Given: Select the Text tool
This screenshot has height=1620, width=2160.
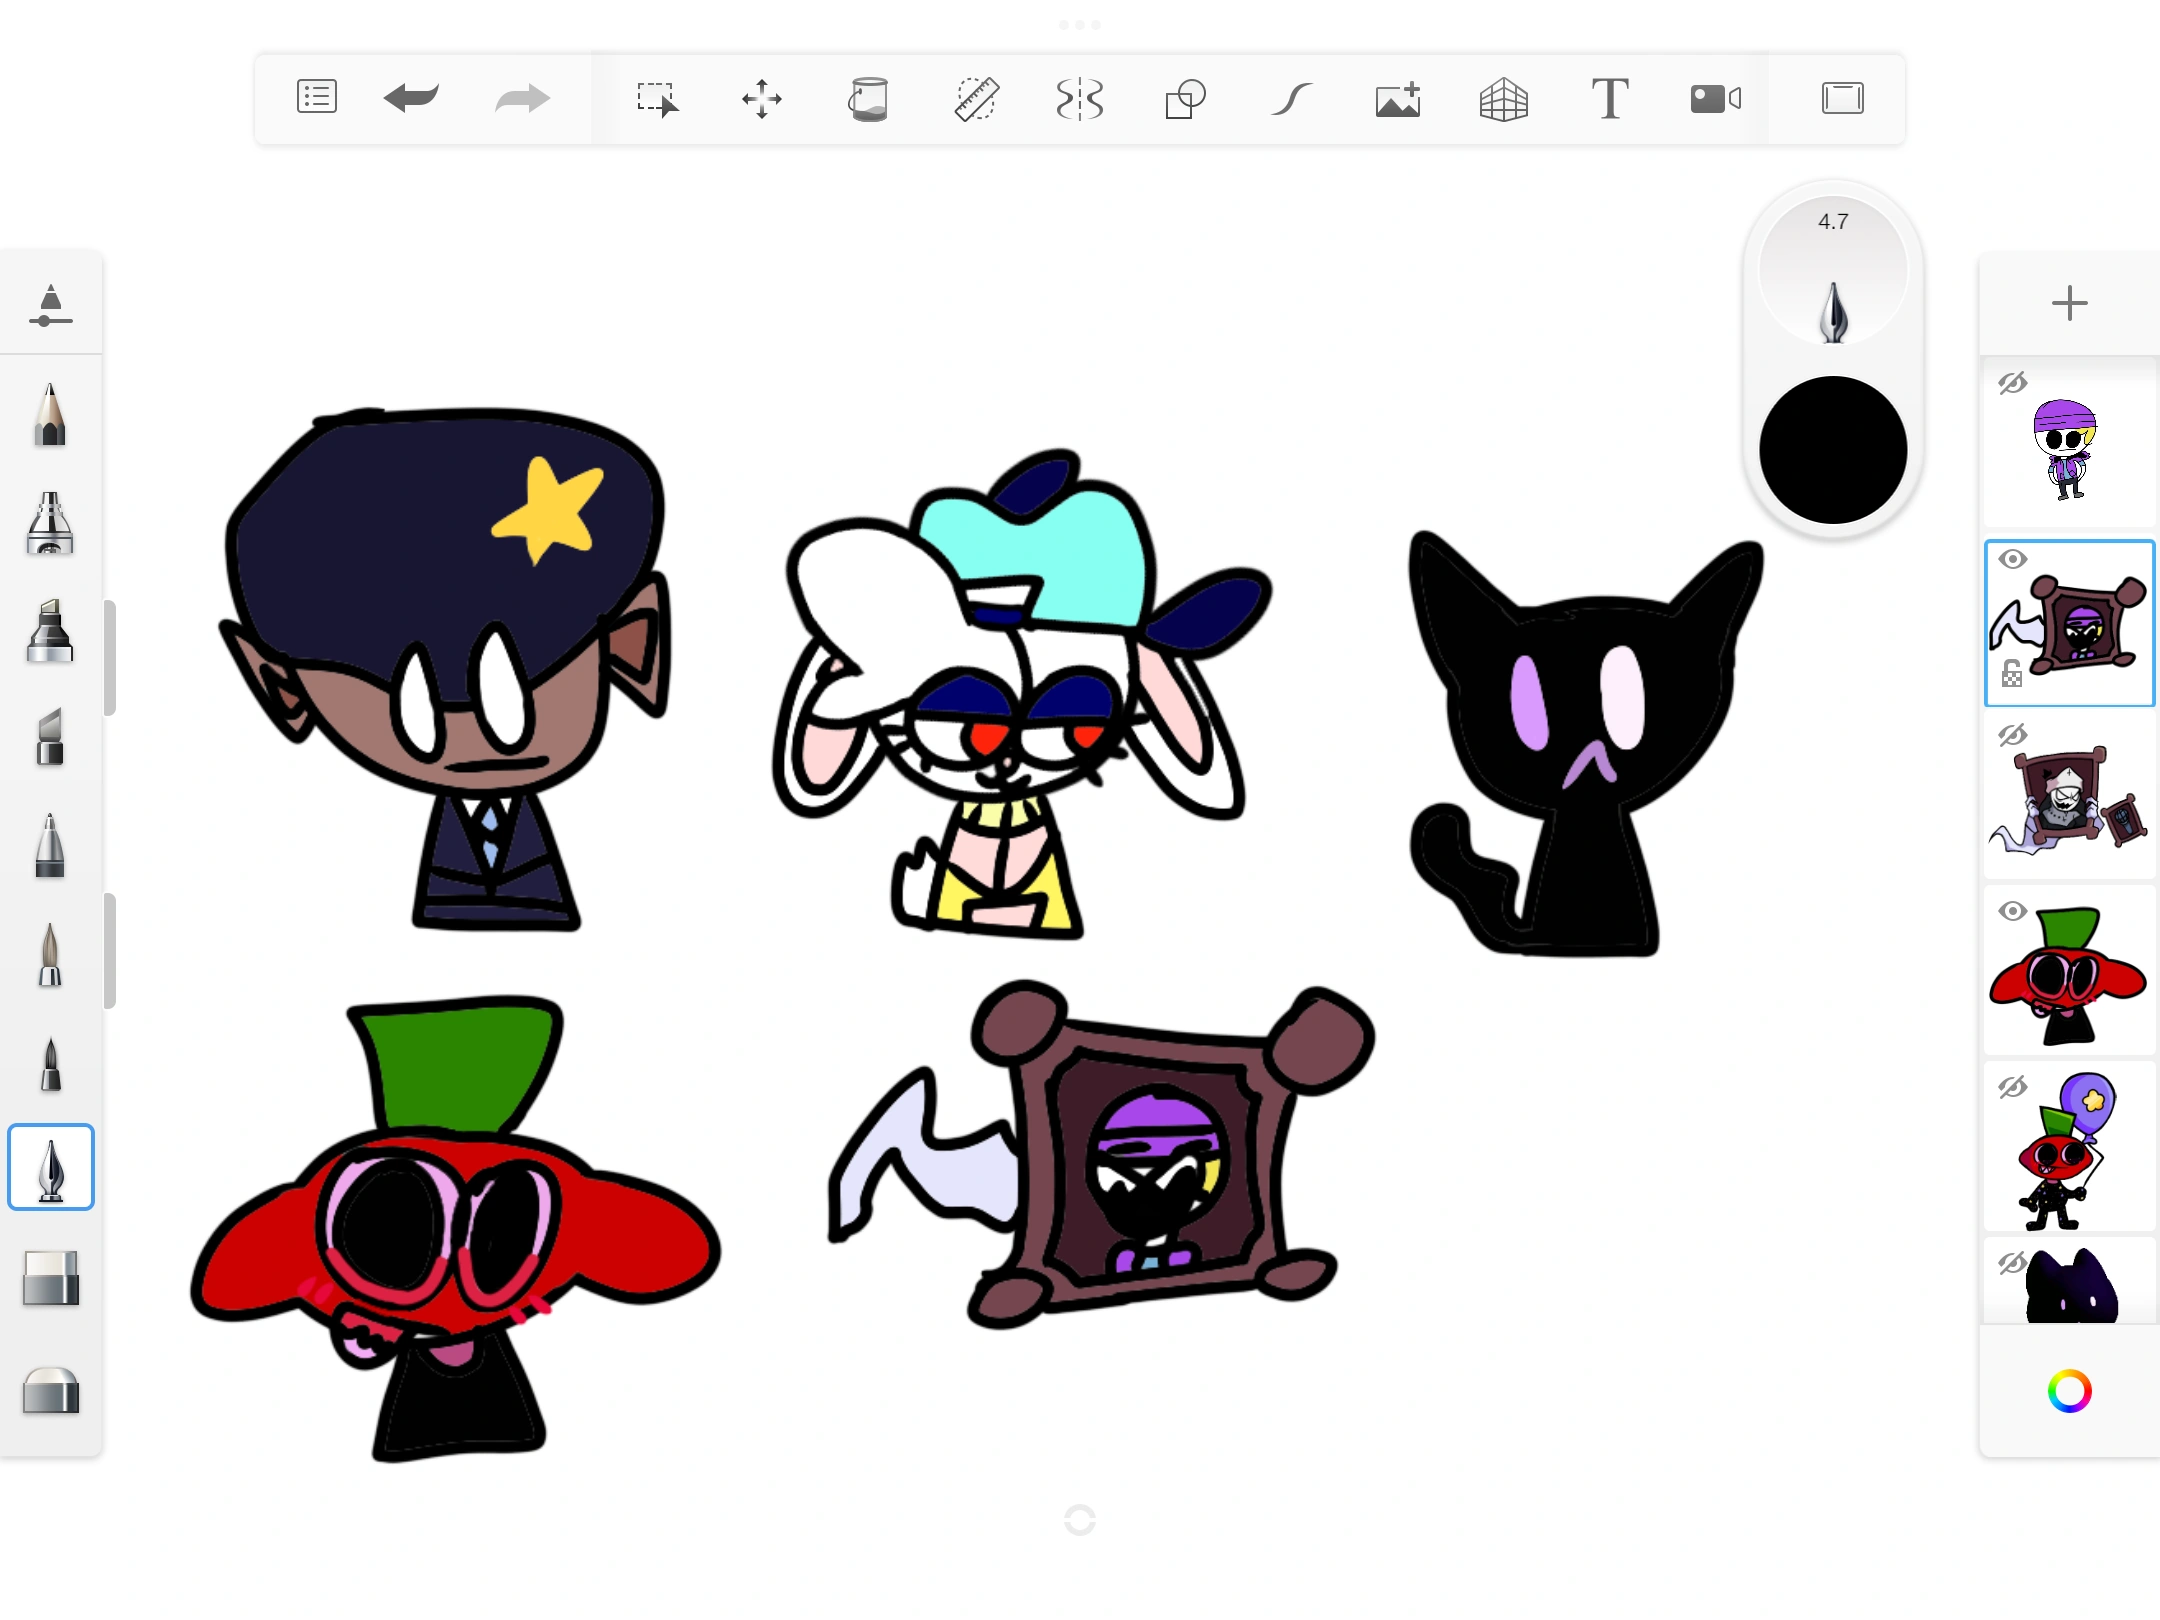Looking at the screenshot, I should click(x=1609, y=99).
